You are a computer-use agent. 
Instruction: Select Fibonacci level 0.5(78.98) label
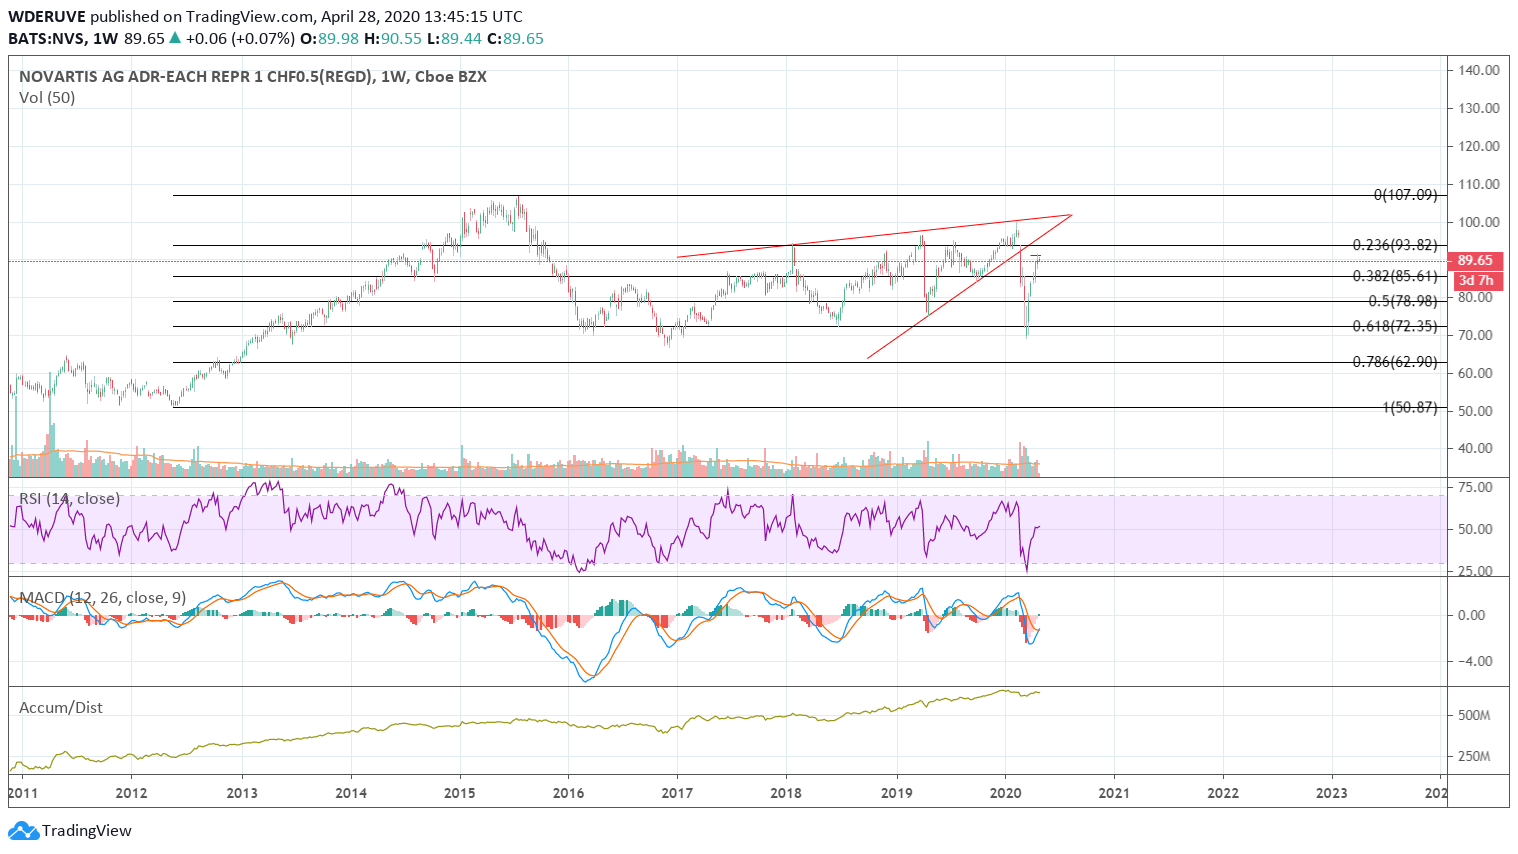[x=1402, y=301]
